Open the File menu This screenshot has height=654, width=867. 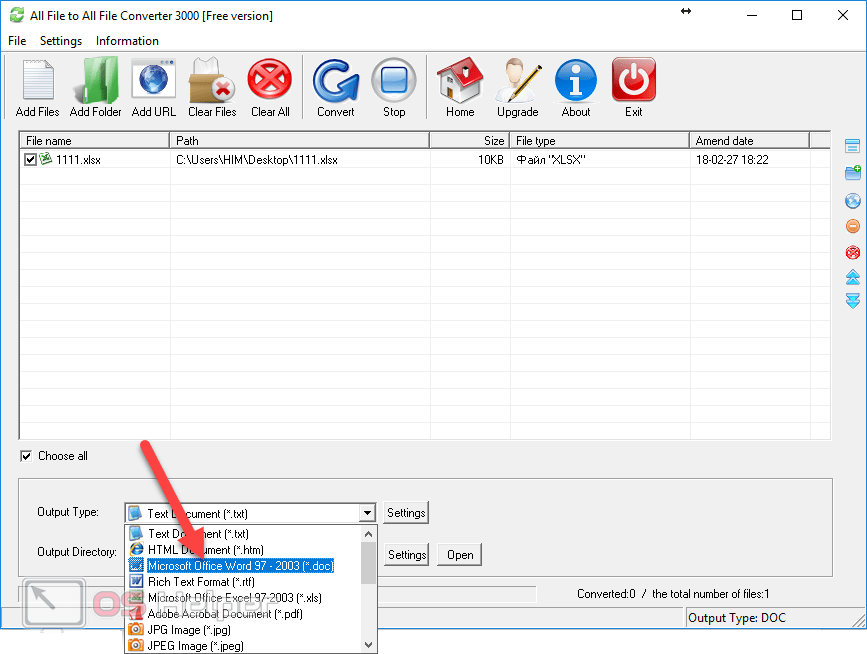[x=17, y=41]
